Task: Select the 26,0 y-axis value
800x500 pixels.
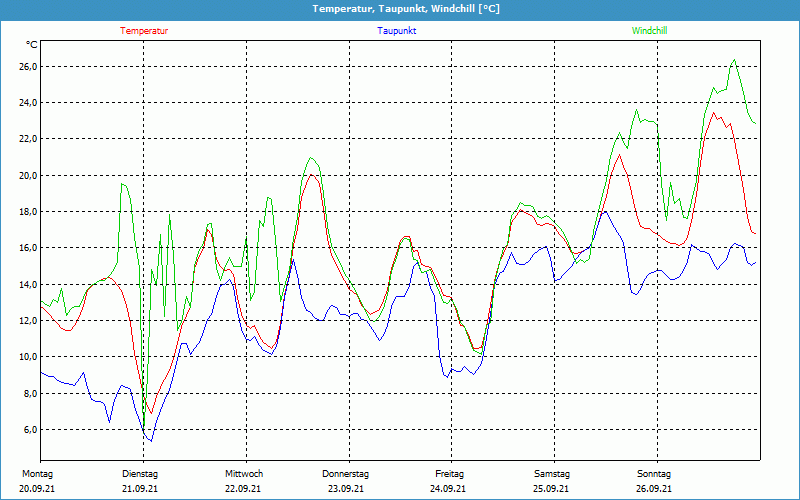Action: click(x=29, y=67)
